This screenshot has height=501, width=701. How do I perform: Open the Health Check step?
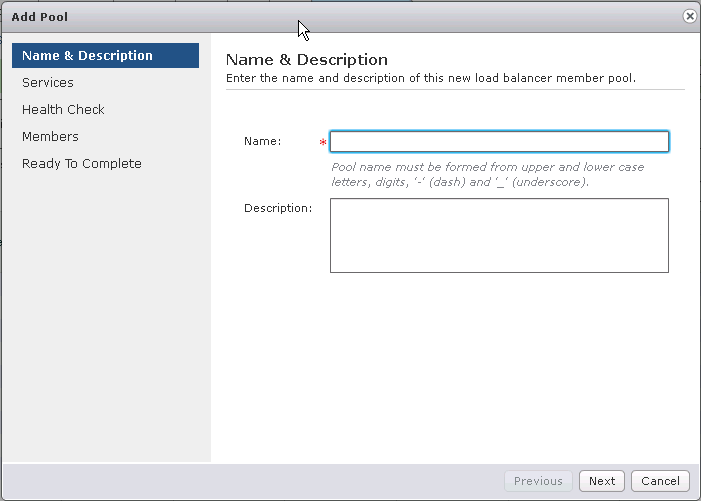pyautogui.click(x=63, y=109)
